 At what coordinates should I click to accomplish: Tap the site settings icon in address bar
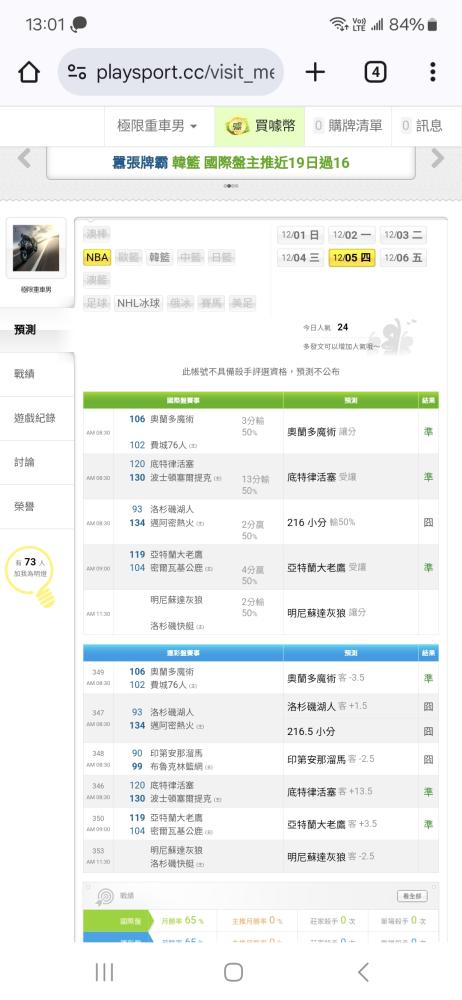[x=77, y=72]
